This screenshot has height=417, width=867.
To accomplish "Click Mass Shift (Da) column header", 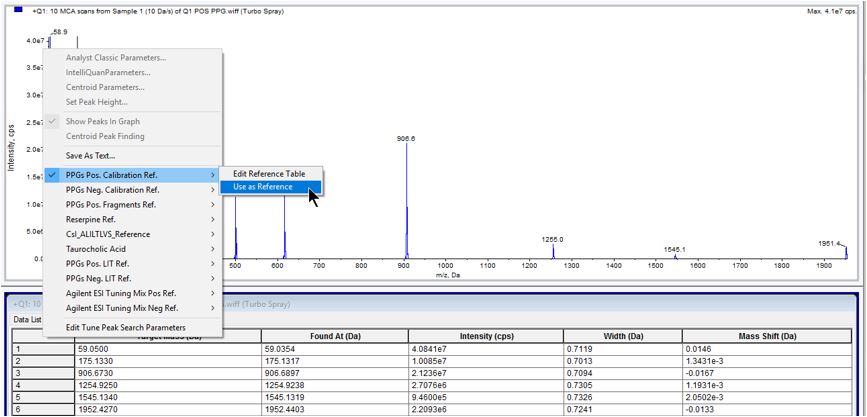I will tap(767, 336).
